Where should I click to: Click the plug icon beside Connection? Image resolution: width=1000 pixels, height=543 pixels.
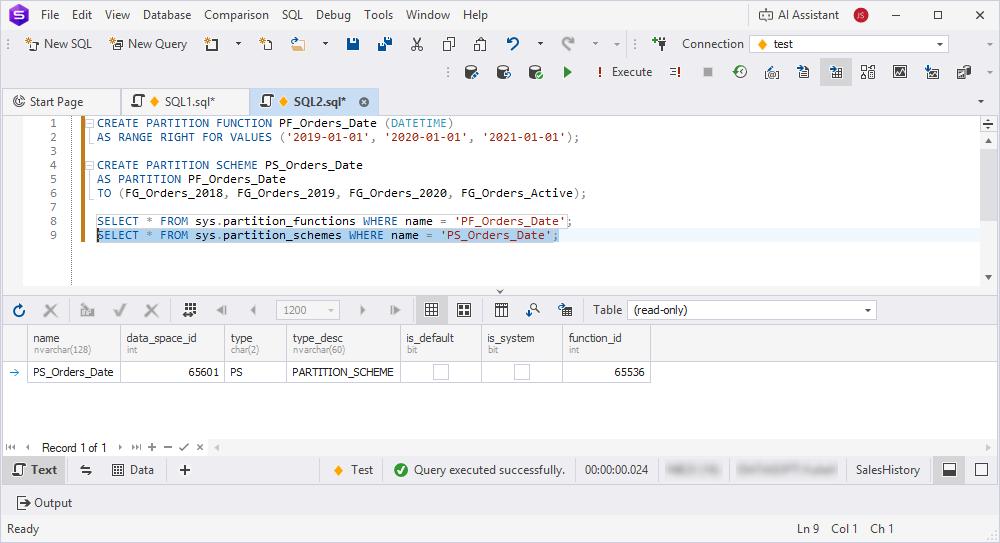pyautogui.click(x=659, y=44)
